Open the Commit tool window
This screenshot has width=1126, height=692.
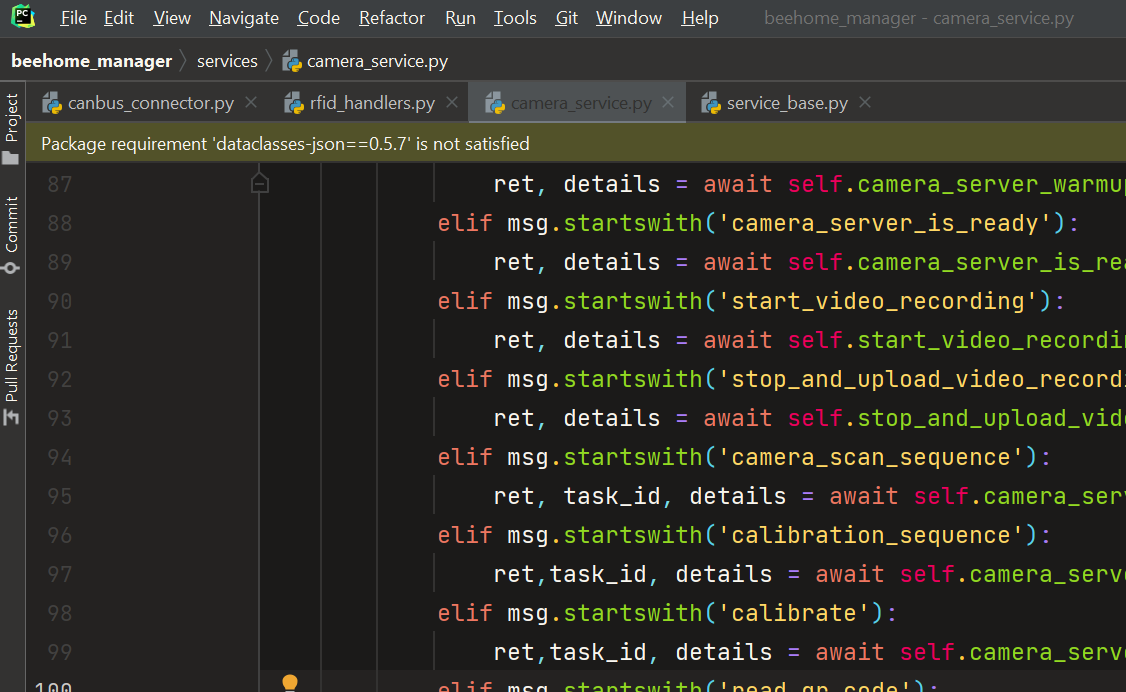click(11, 235)
